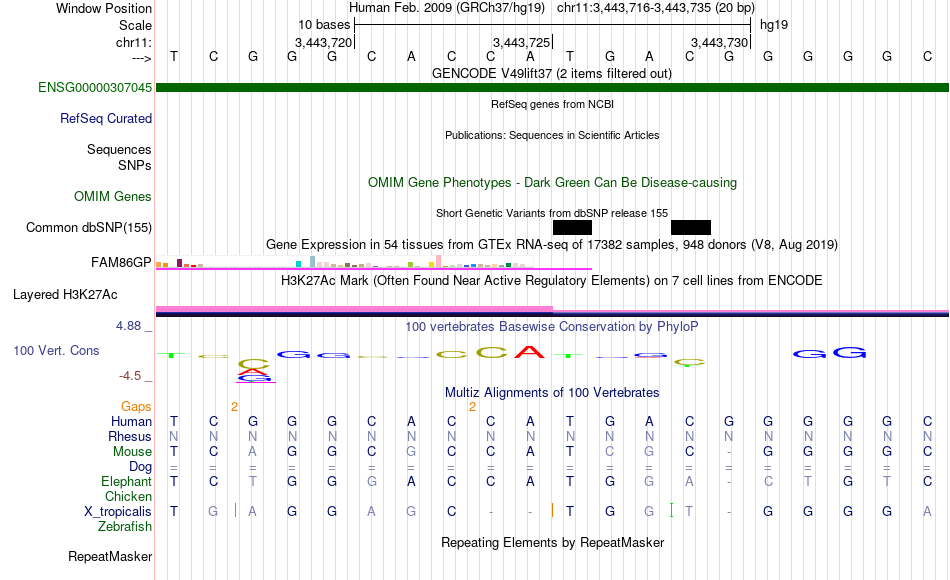Click the 3,443,720 coordinate label

324,42
